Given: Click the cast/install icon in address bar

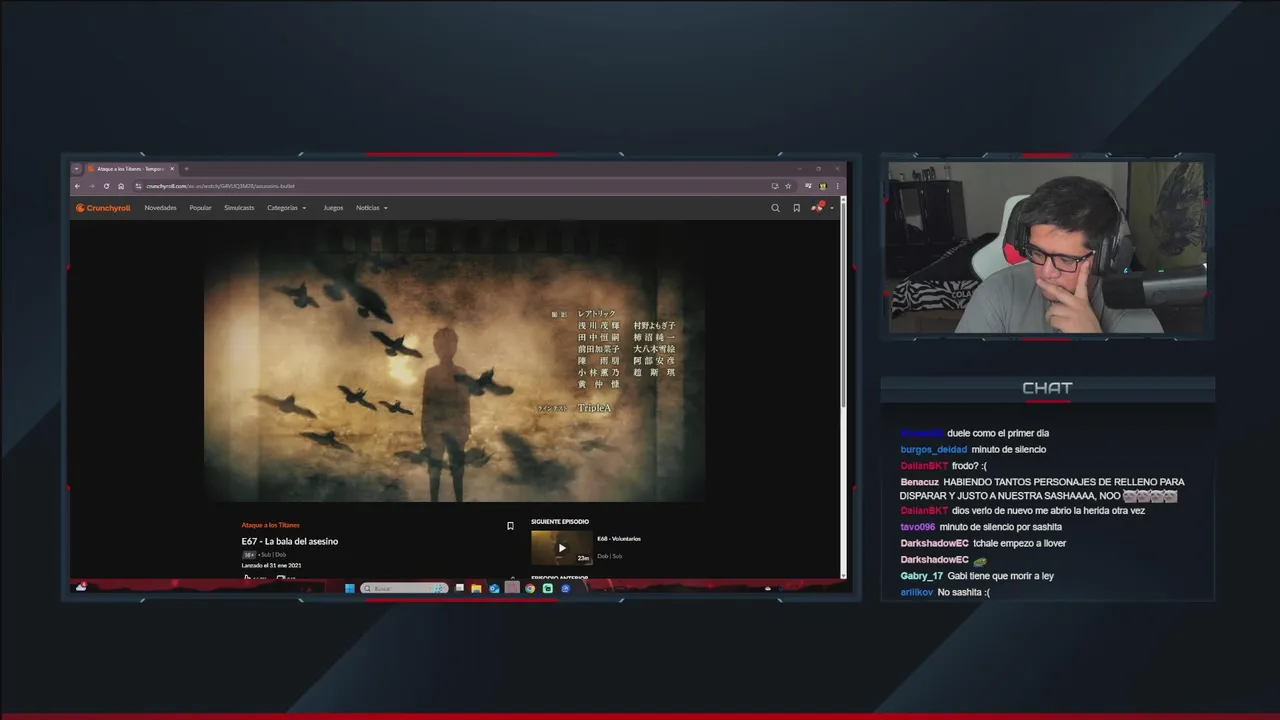Looking at the screenshot, I should (774, 186).
